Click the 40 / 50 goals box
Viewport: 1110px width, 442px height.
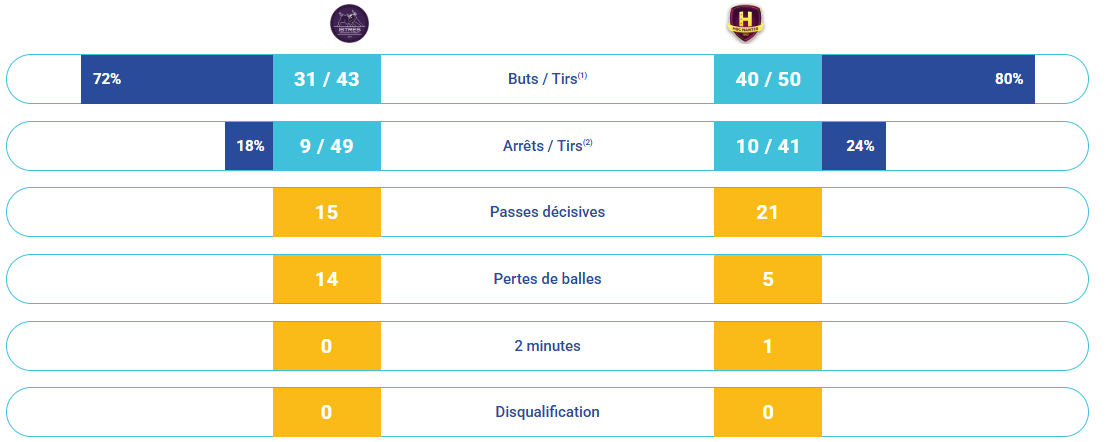pos(768,79)
